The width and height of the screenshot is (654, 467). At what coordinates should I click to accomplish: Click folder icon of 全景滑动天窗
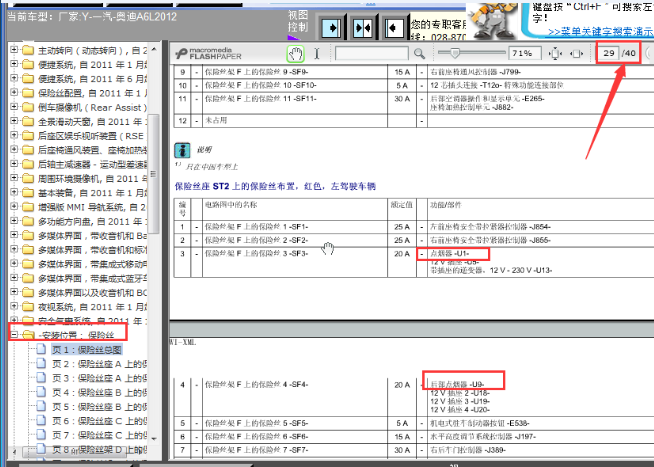pyautogui.click(x=28, y=121)
